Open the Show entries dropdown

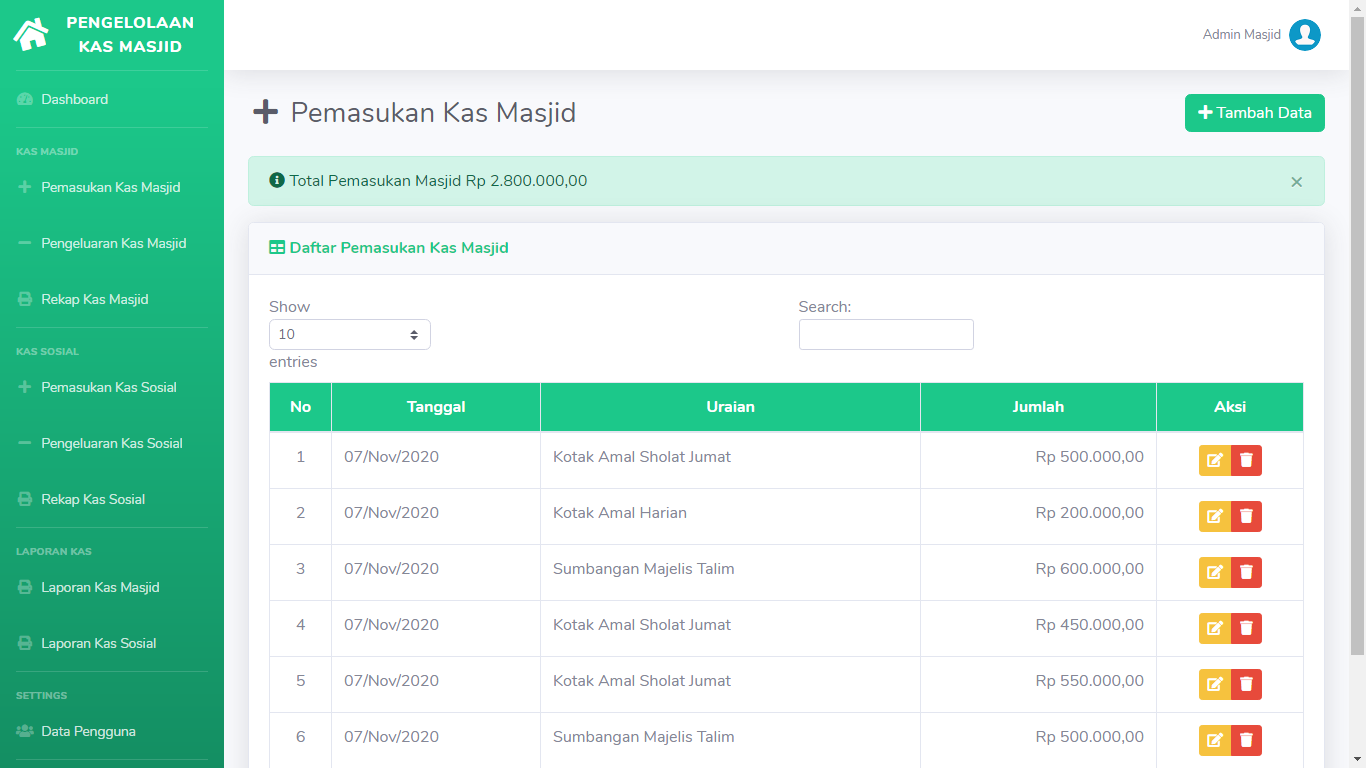350,335
